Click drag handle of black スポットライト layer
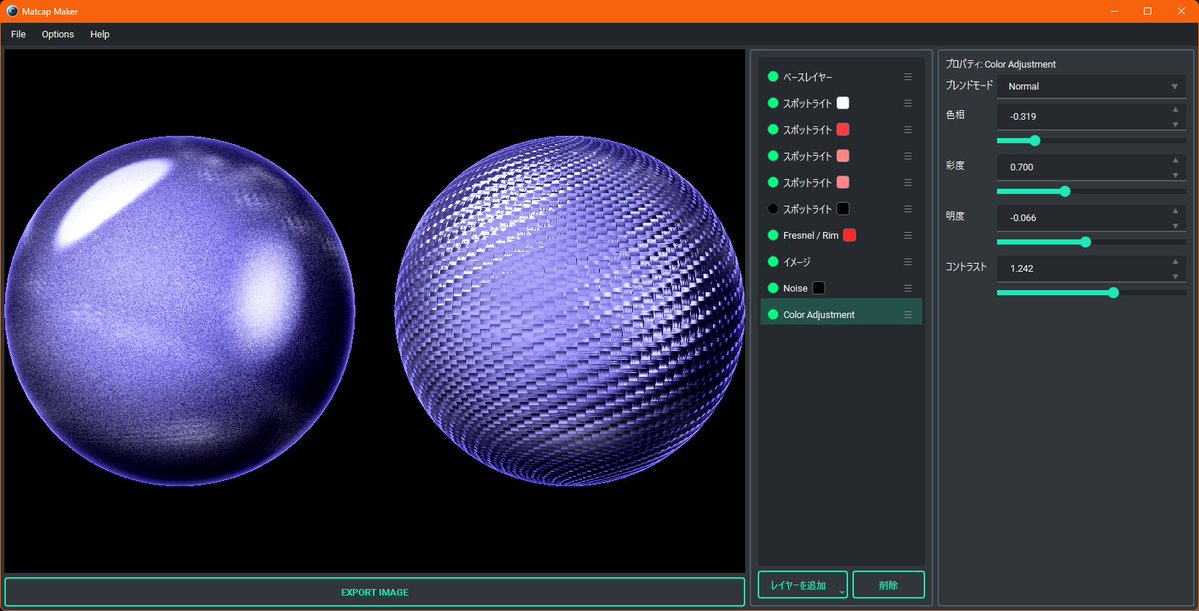This screenshot has width=1199, height=611. [908, 209]
